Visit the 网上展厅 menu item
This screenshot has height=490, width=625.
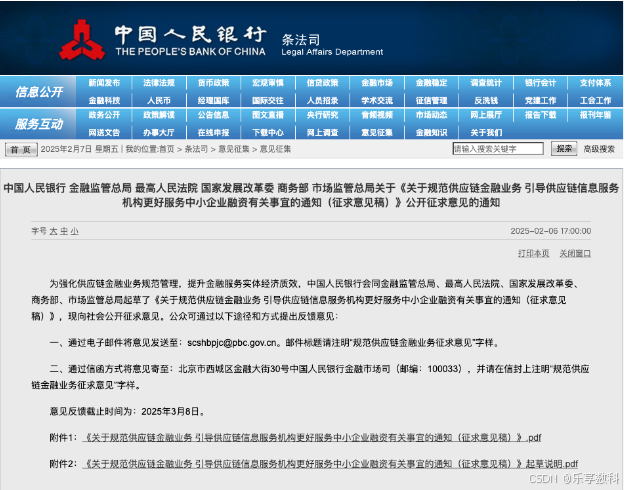(x=486, y=115)
